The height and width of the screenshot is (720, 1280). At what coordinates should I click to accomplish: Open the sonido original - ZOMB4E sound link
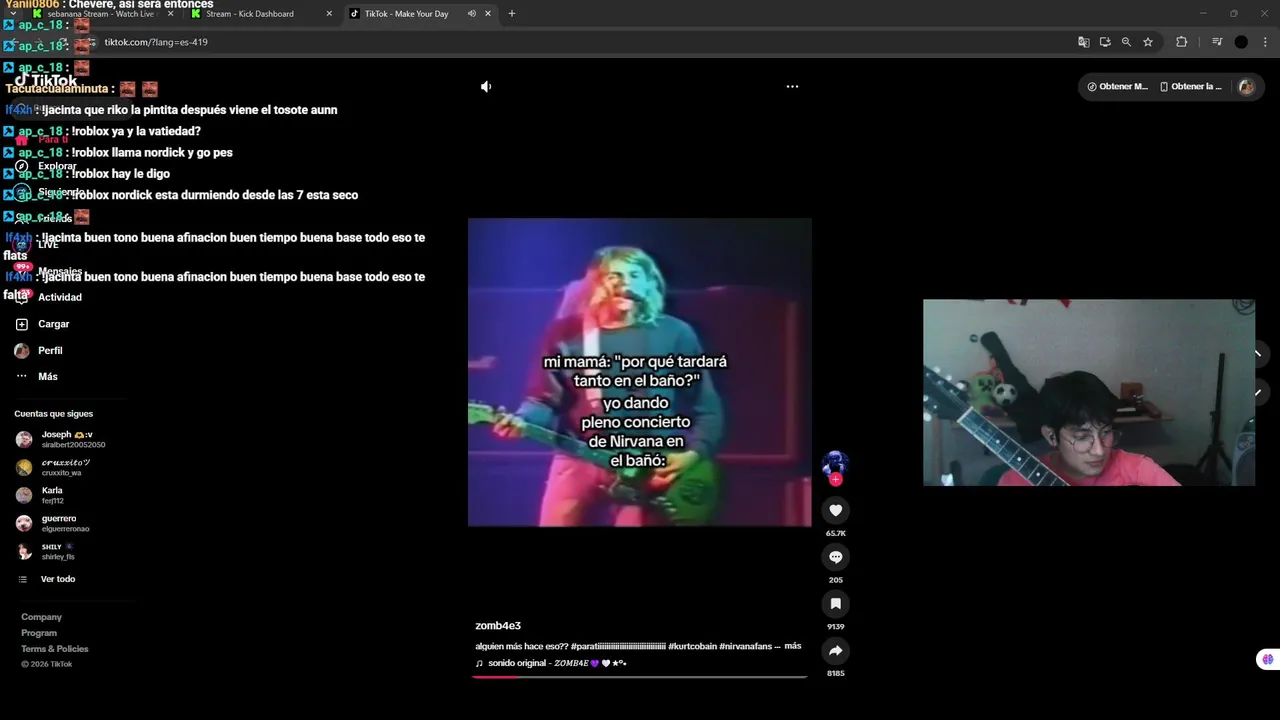coord(557,663)
